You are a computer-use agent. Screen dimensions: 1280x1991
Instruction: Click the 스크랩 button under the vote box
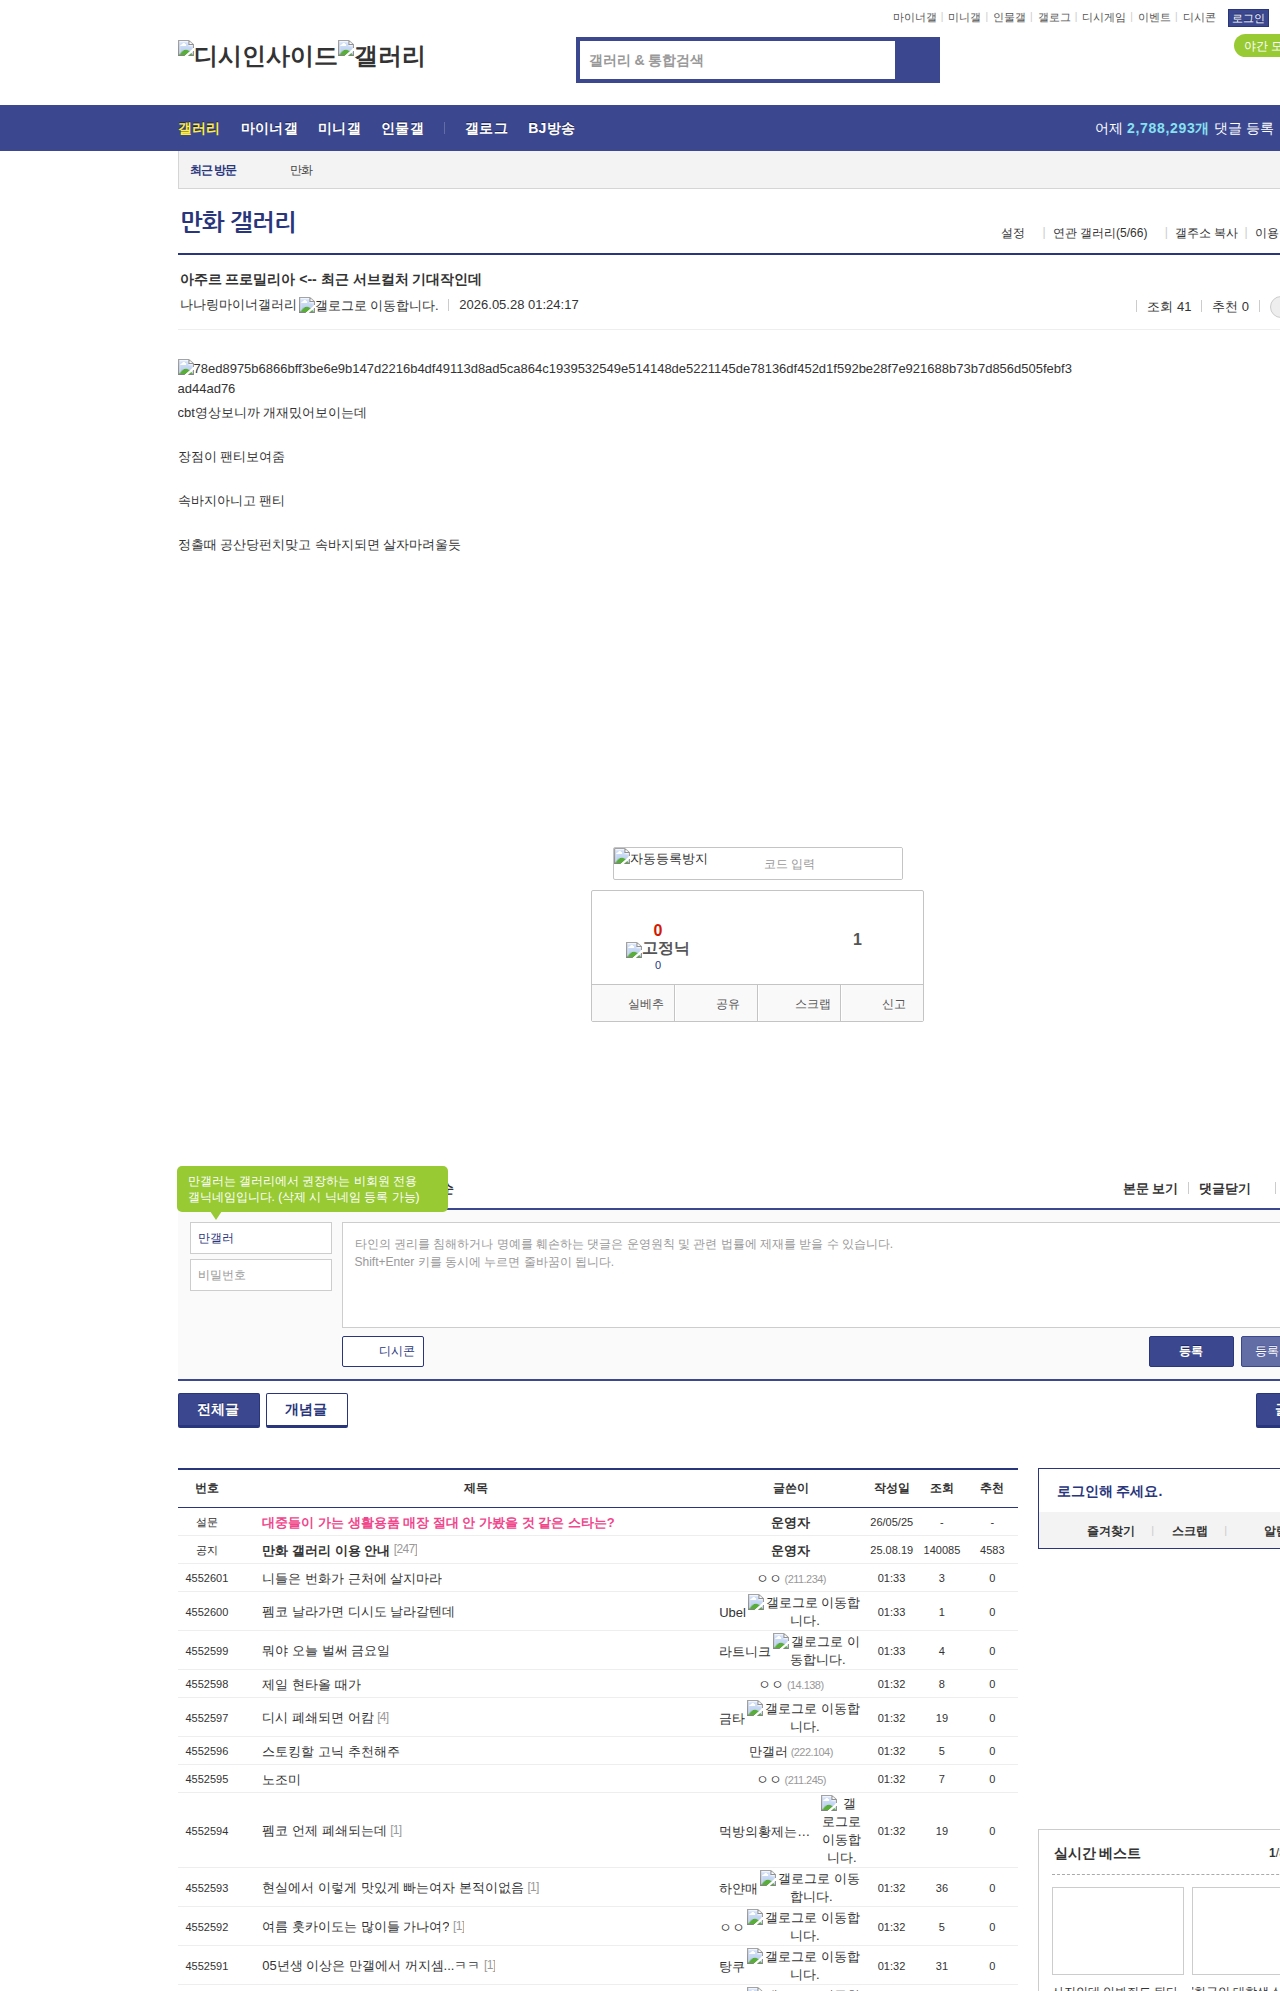(799, 1003)
